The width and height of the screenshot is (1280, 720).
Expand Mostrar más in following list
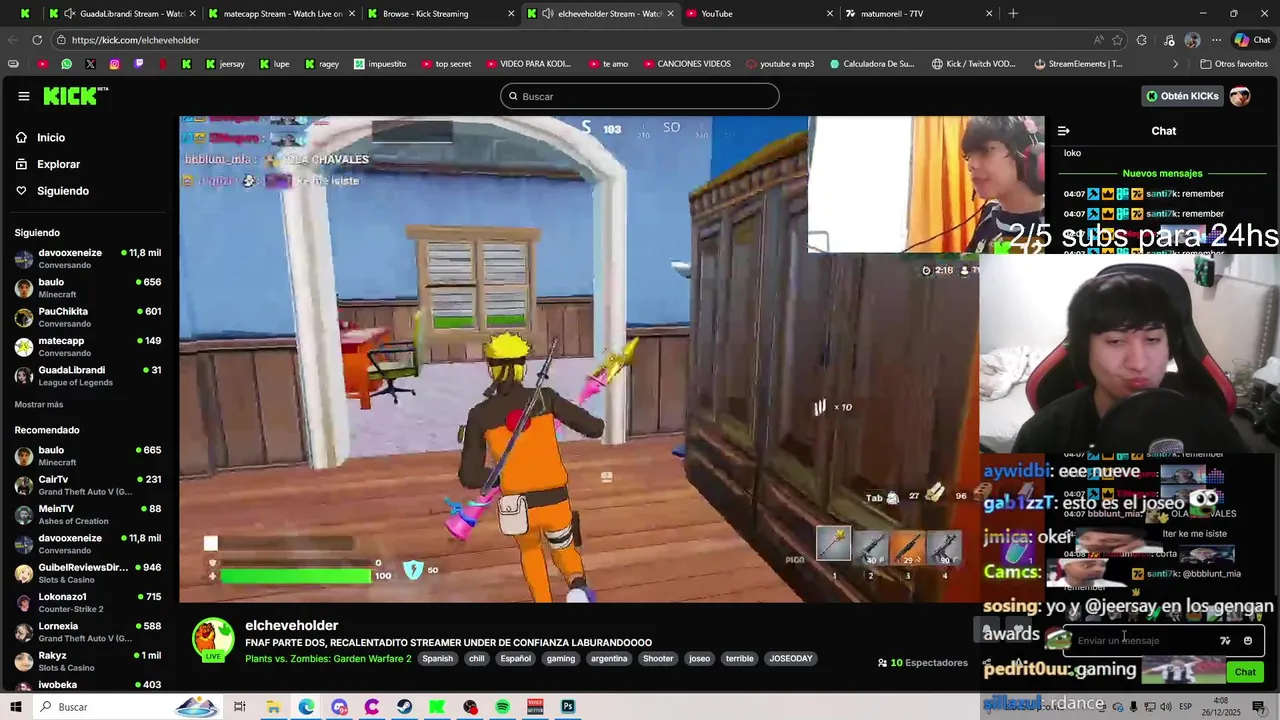pos(39,405)
